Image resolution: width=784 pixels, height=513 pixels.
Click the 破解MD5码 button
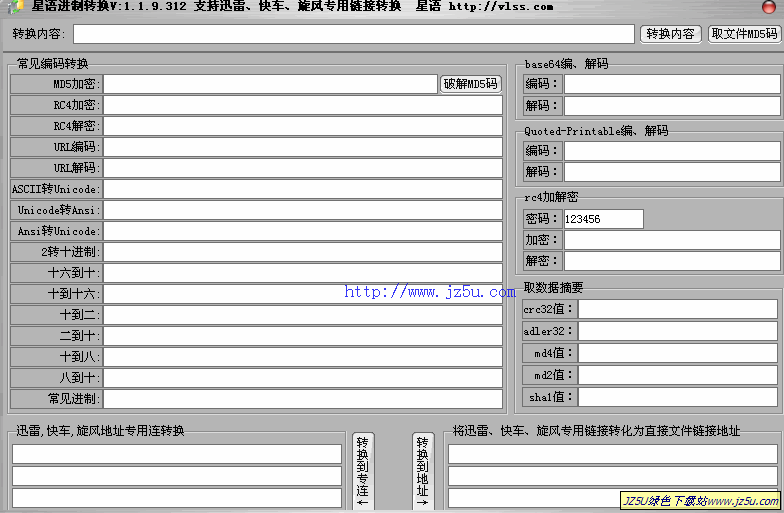click(x=470, y=84)
